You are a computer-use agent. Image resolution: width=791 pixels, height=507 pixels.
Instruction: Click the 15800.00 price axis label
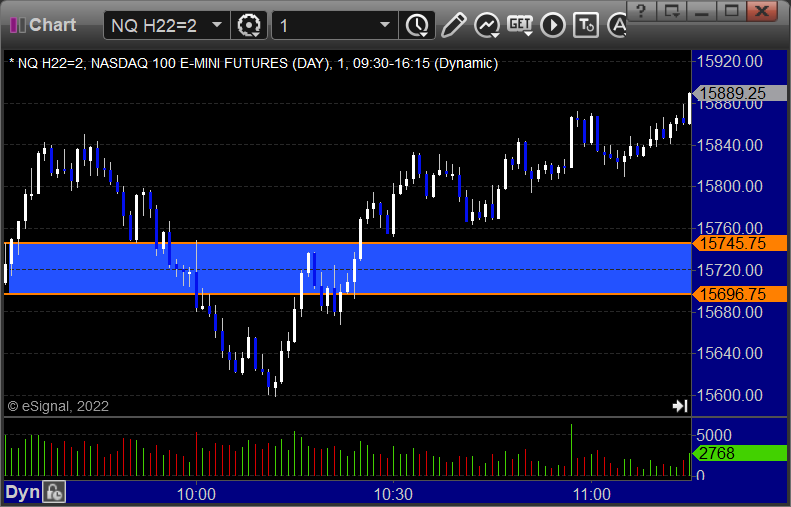tap(729, 187)
